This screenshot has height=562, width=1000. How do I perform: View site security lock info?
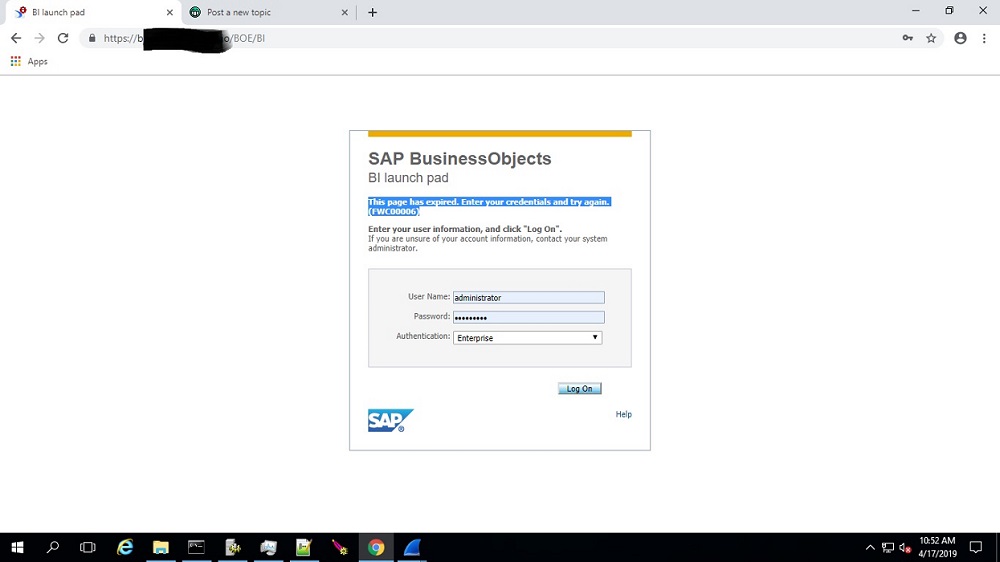point(92,38)
